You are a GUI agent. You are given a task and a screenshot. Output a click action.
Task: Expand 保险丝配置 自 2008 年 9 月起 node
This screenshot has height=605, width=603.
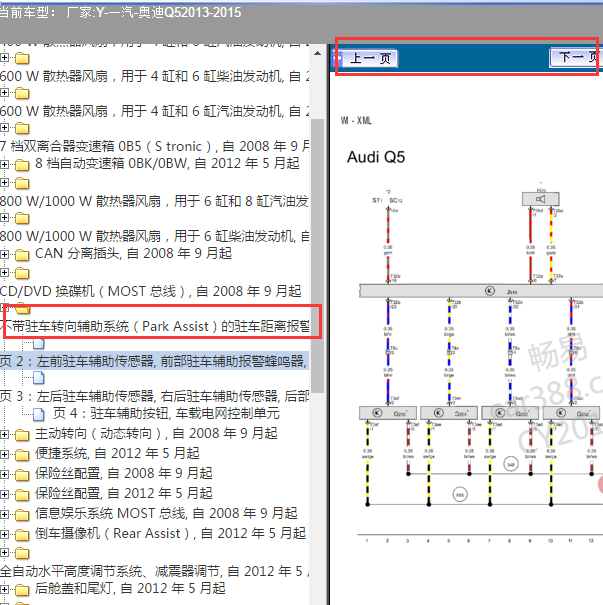pos(4,474)
